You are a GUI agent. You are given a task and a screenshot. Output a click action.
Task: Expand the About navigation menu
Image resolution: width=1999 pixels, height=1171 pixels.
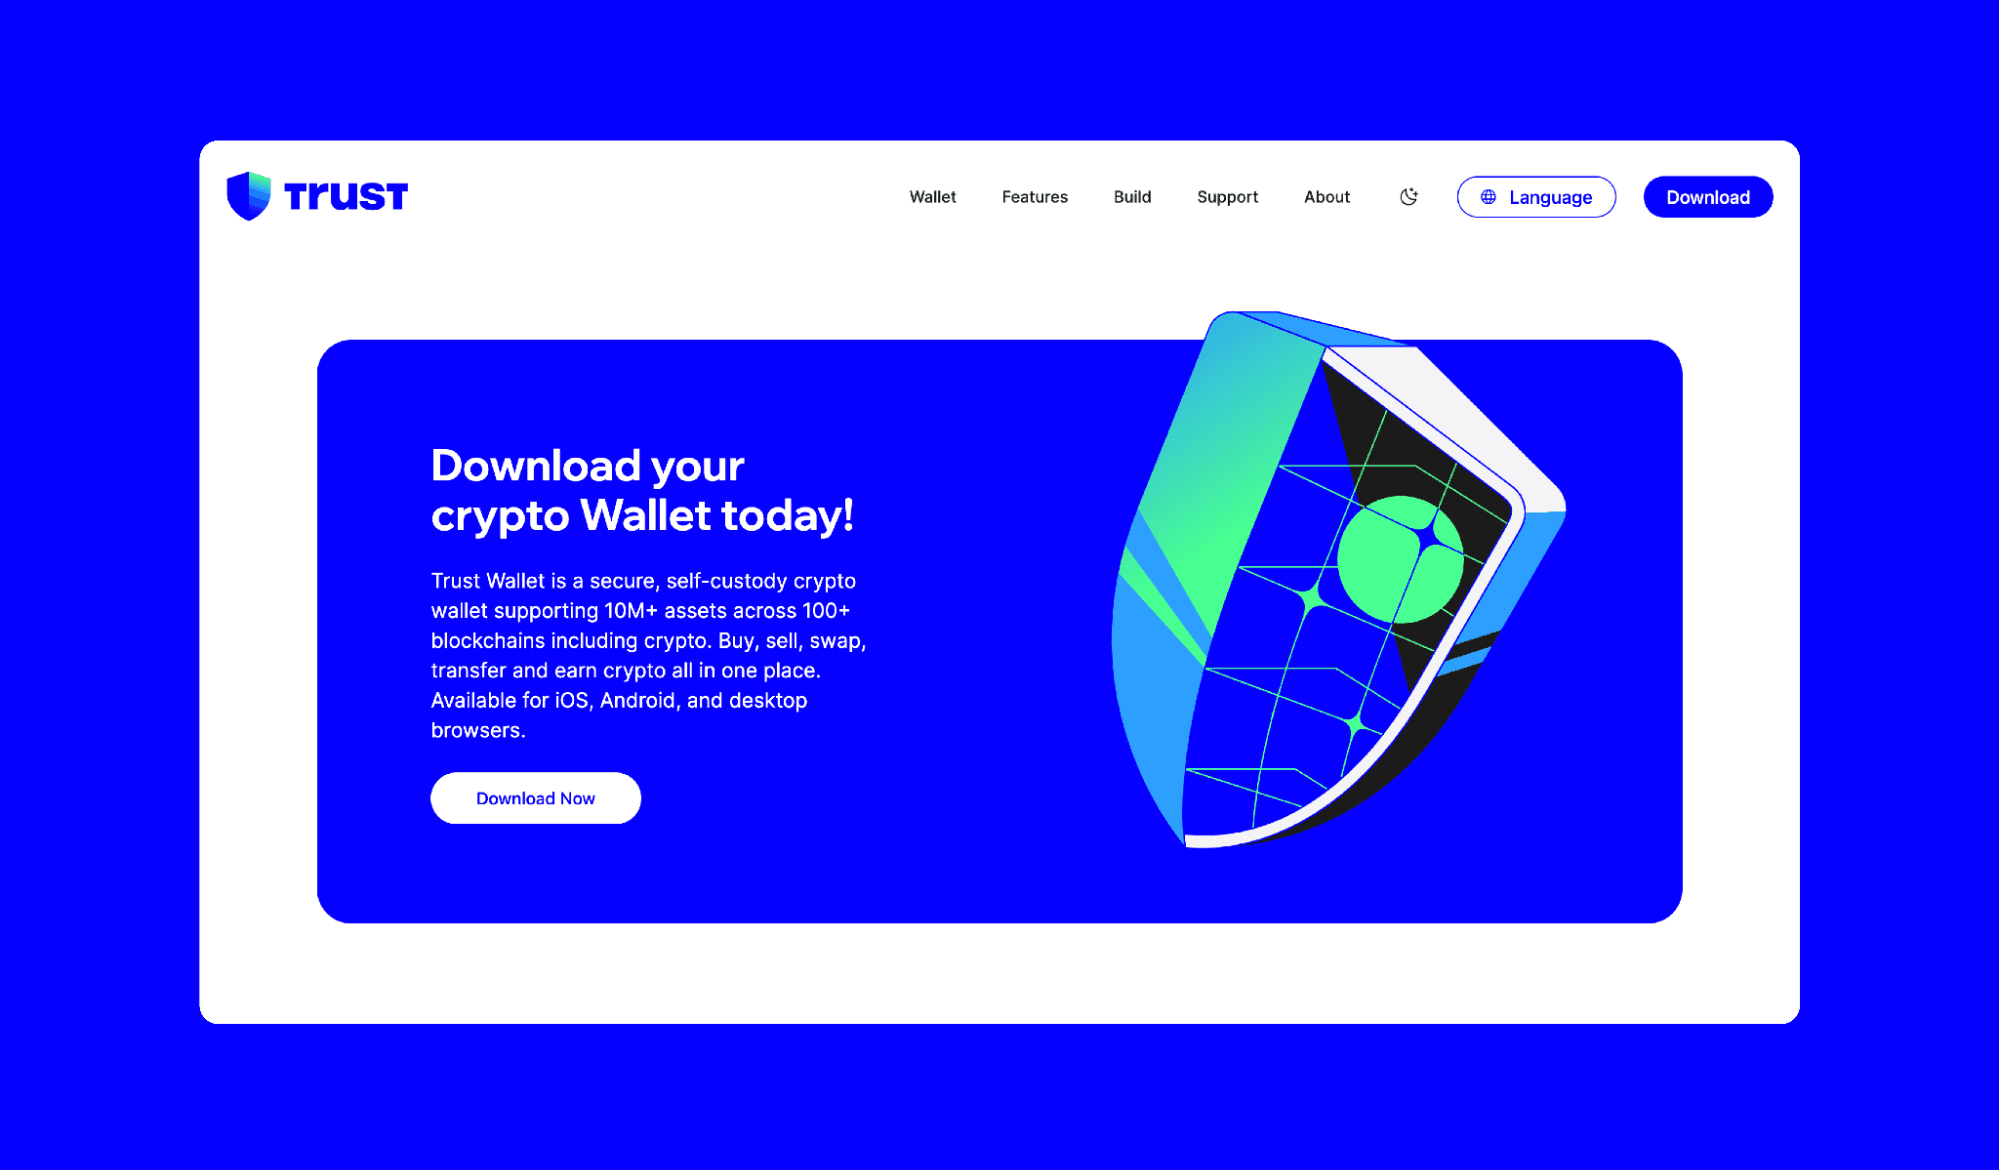1326,197
